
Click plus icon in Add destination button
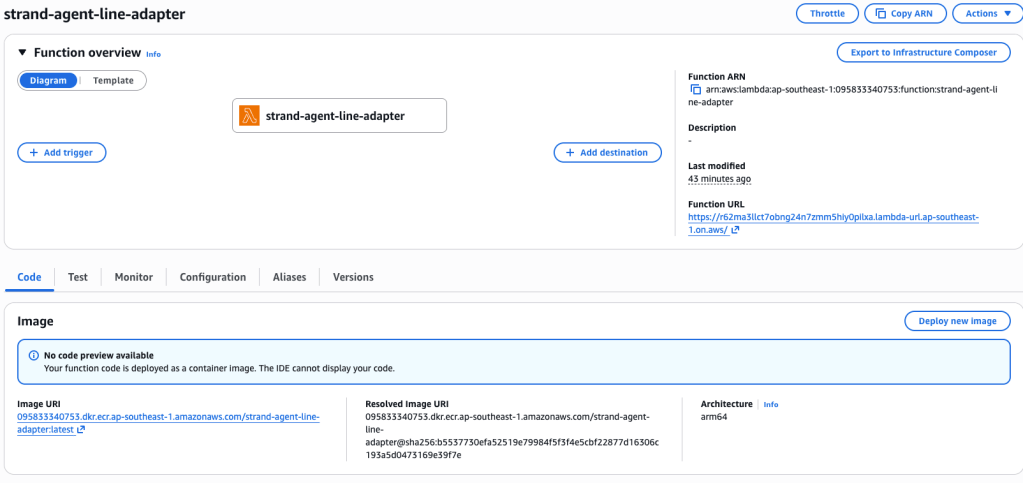(570, 152)
